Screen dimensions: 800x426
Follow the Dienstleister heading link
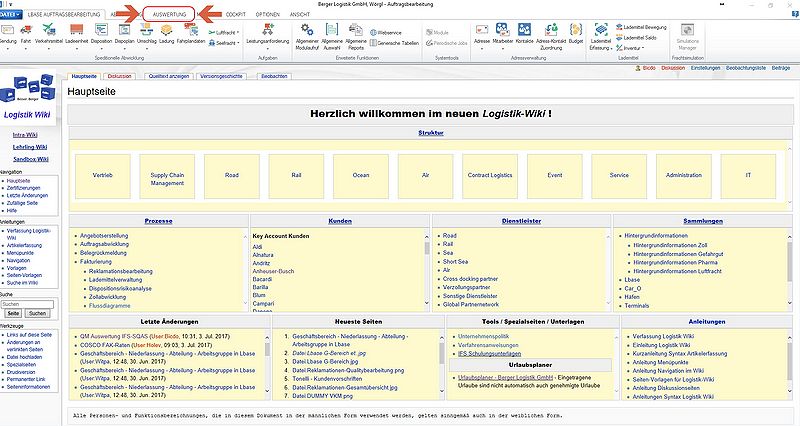[x=521, y=221]
